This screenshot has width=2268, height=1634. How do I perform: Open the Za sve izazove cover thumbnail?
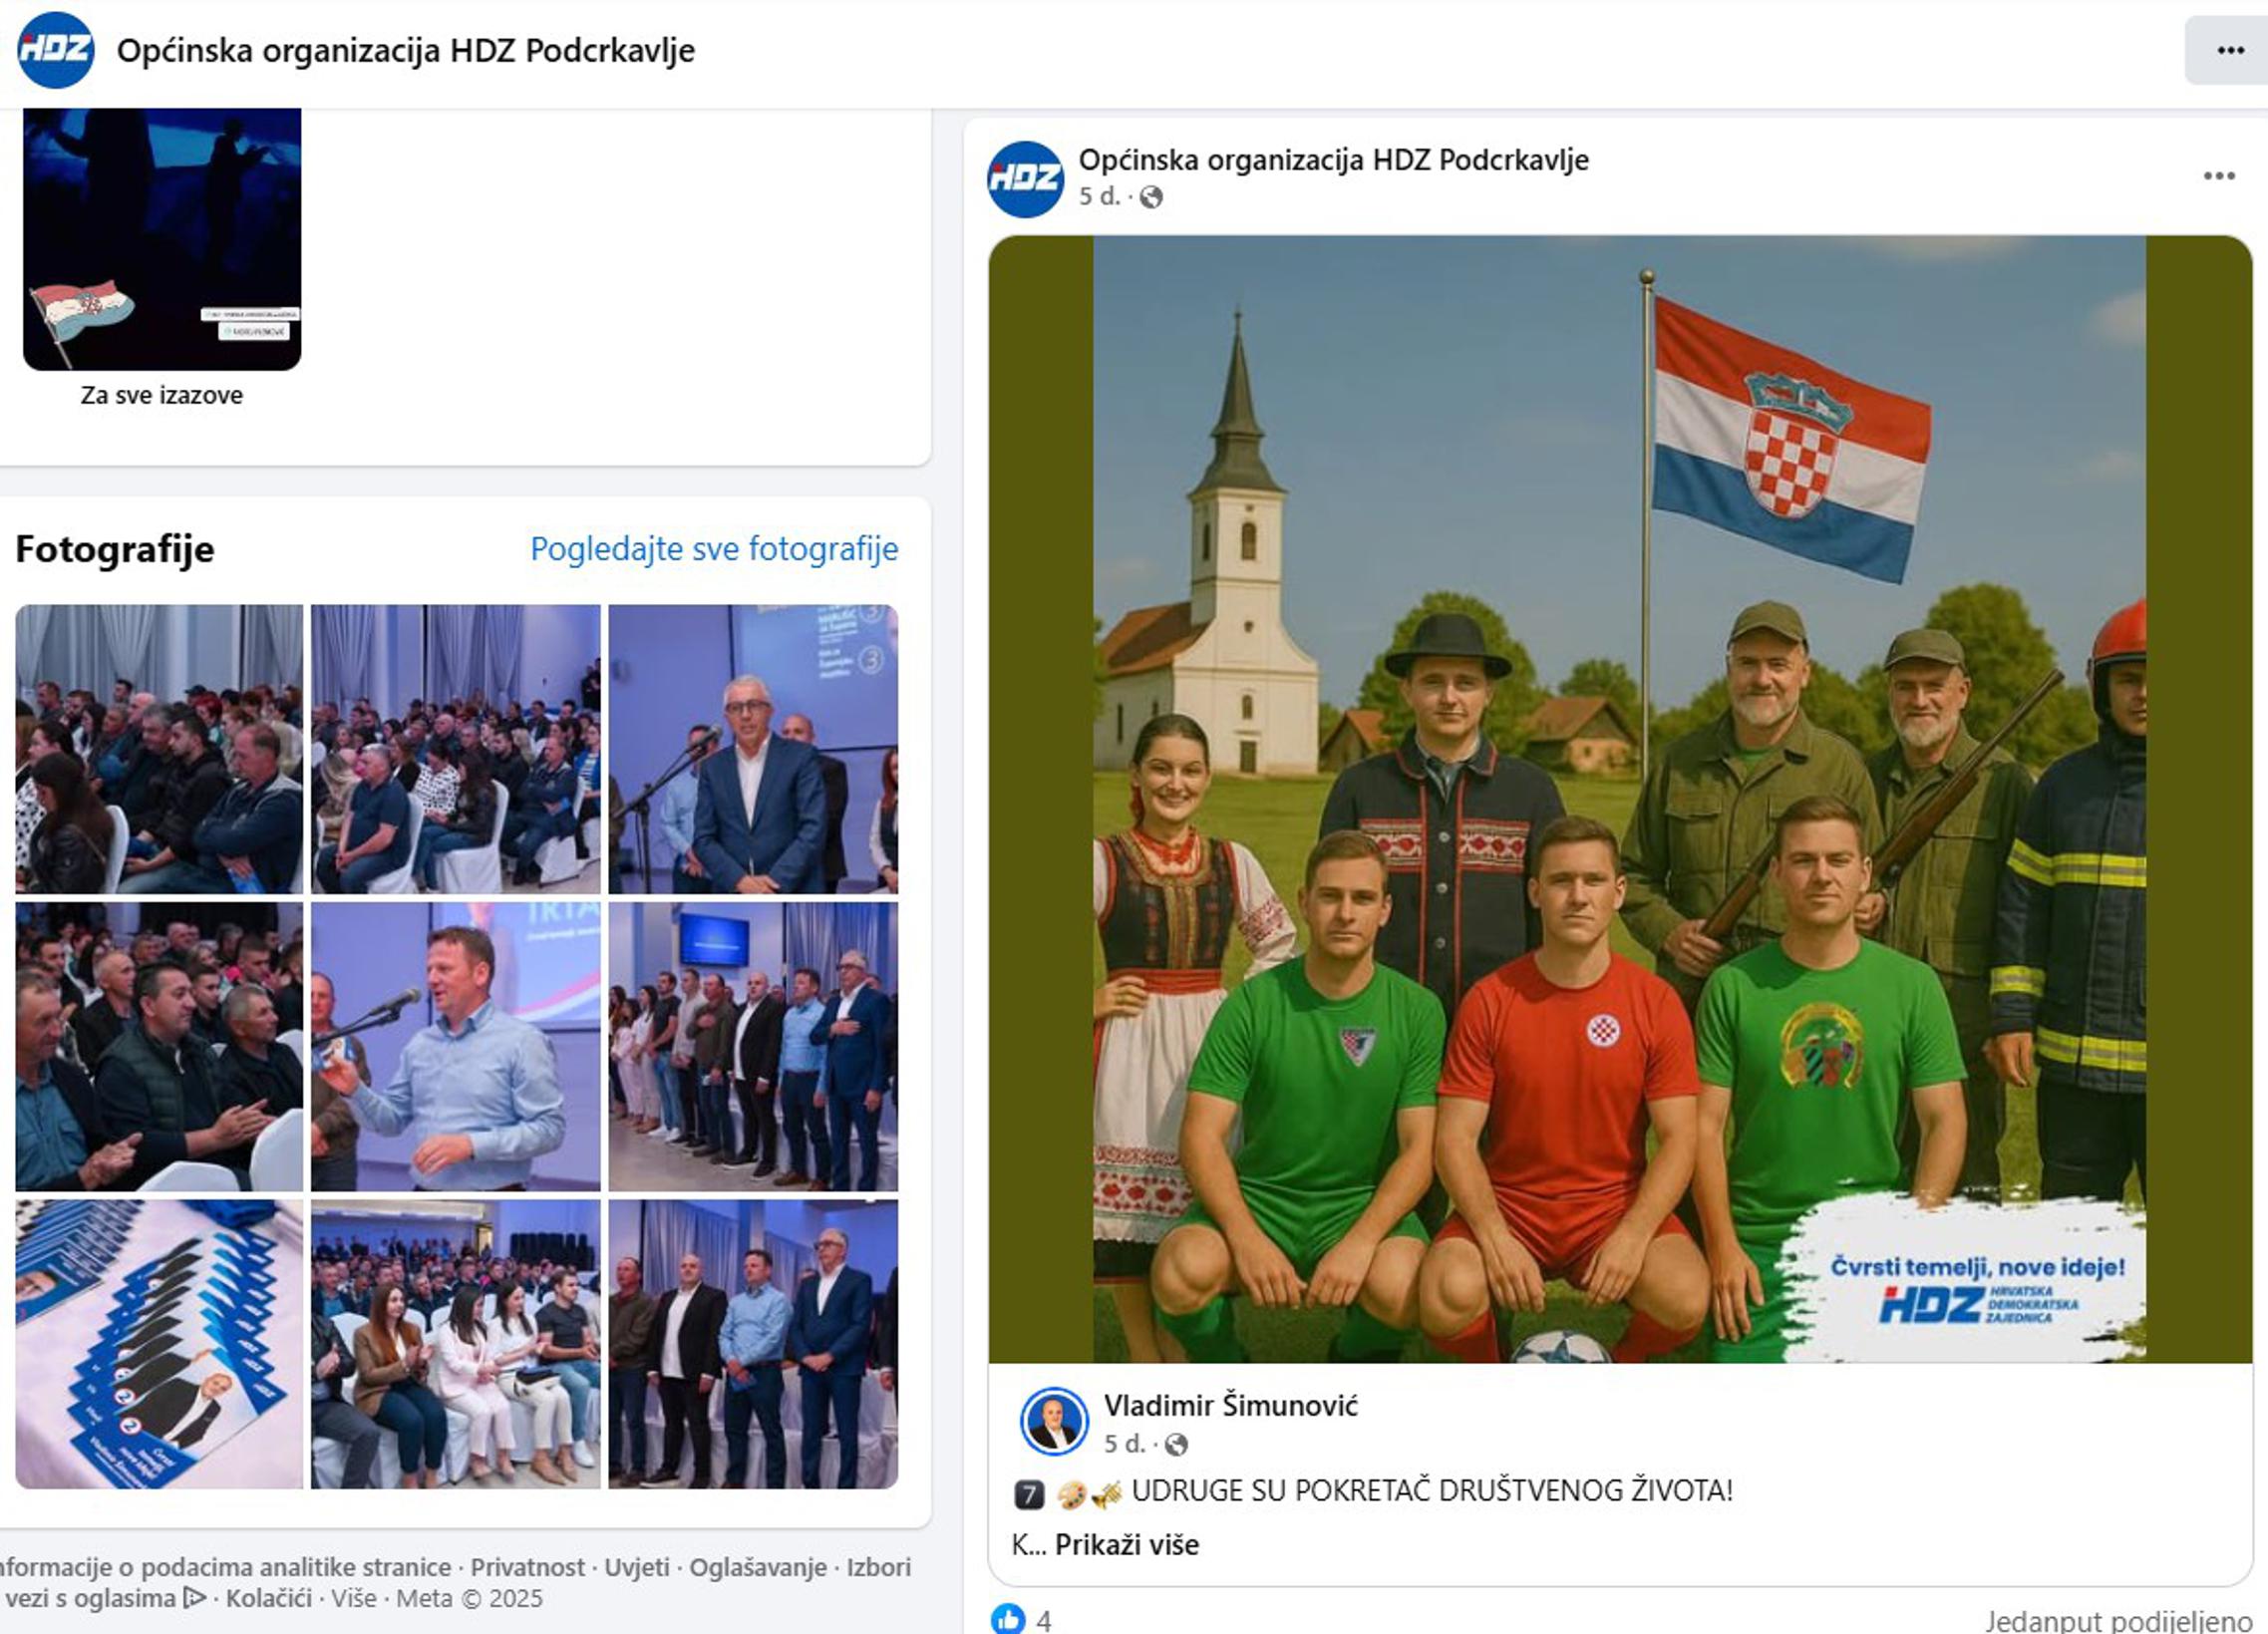pos(162,240)
